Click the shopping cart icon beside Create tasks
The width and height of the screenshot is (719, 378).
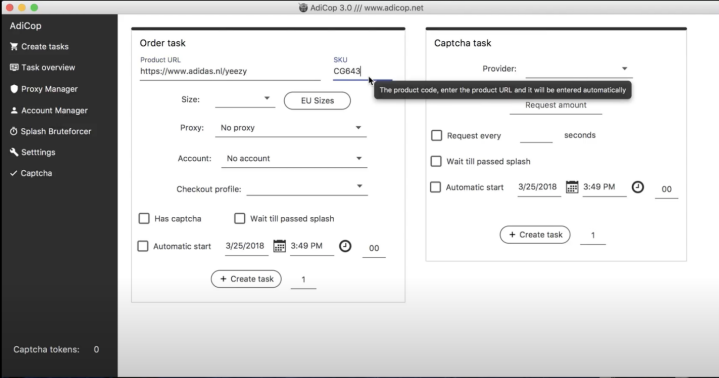tap(14, 46)
